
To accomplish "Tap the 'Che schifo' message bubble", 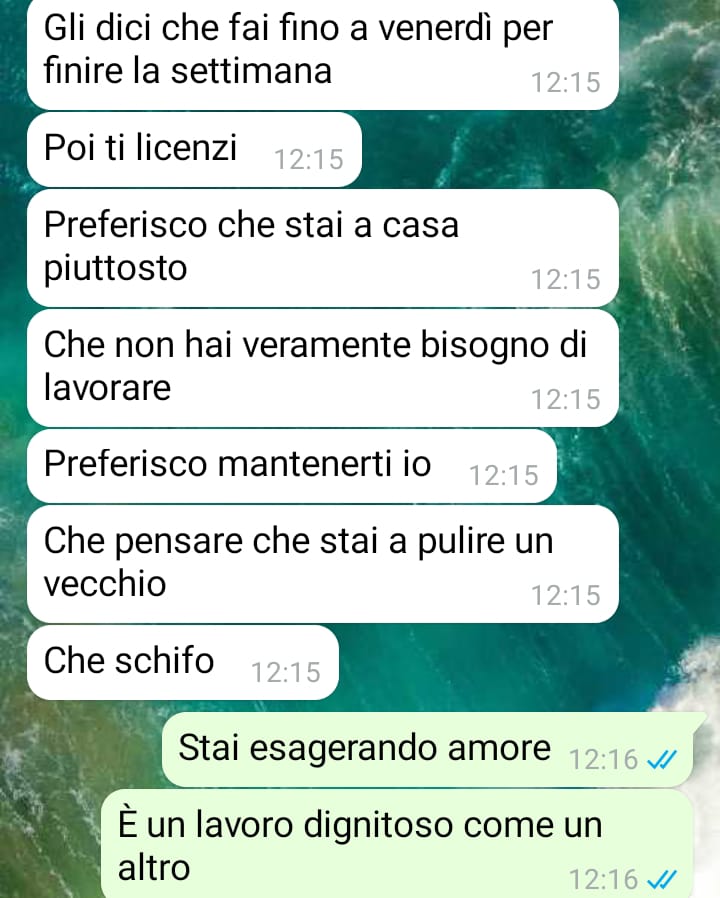I will (183, 663).
